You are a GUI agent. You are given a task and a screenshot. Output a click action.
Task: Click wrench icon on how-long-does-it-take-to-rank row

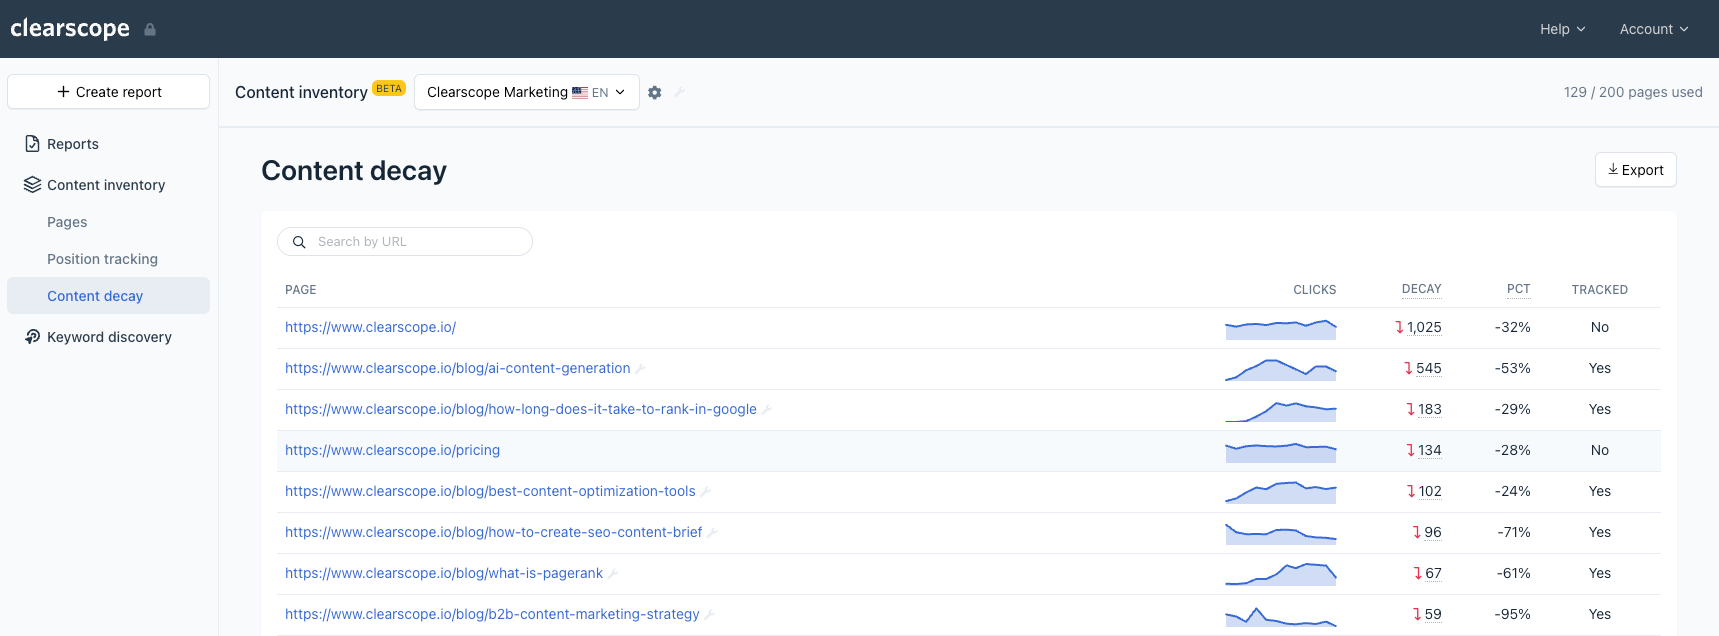click(x=767, y=410)
